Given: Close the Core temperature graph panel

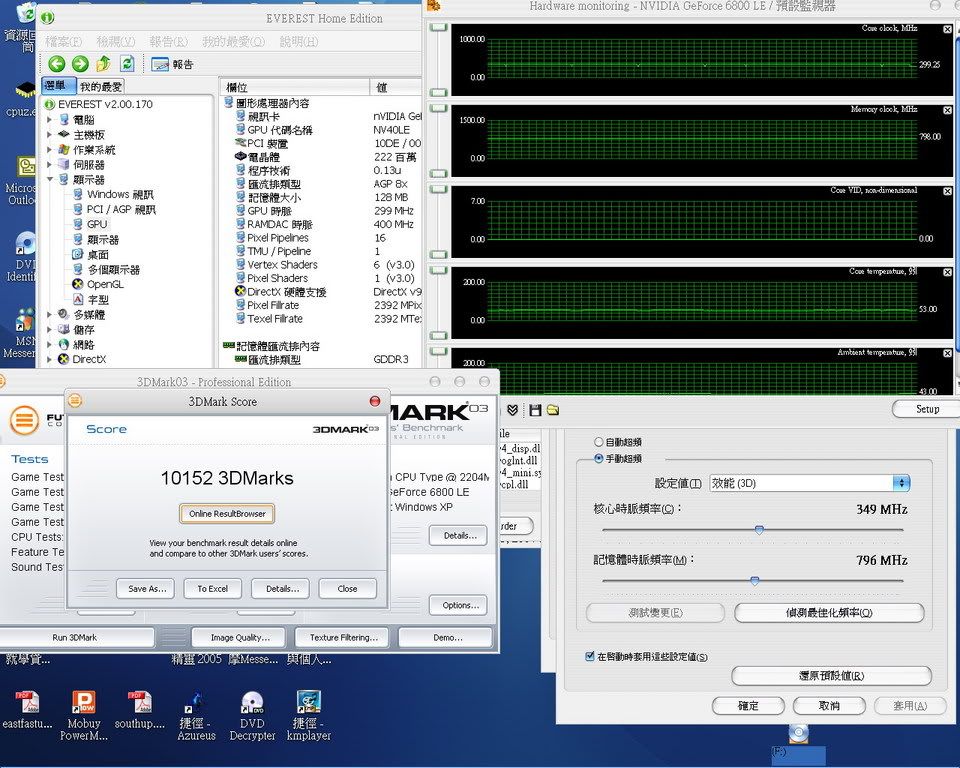Looking at the screenshot, I should click(x=948, y=272).
